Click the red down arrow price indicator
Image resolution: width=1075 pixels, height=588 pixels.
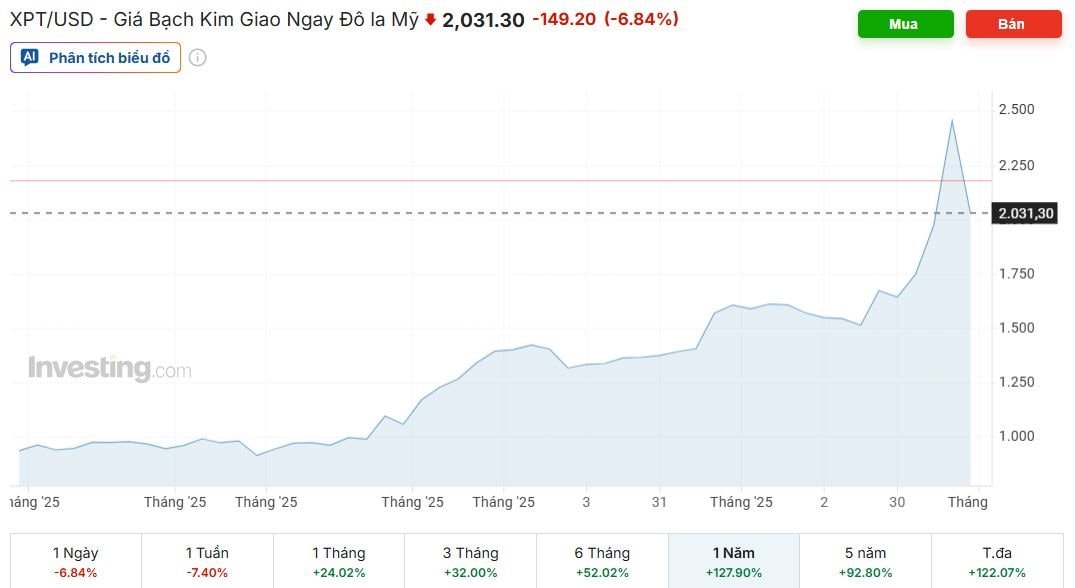[430, 19]
